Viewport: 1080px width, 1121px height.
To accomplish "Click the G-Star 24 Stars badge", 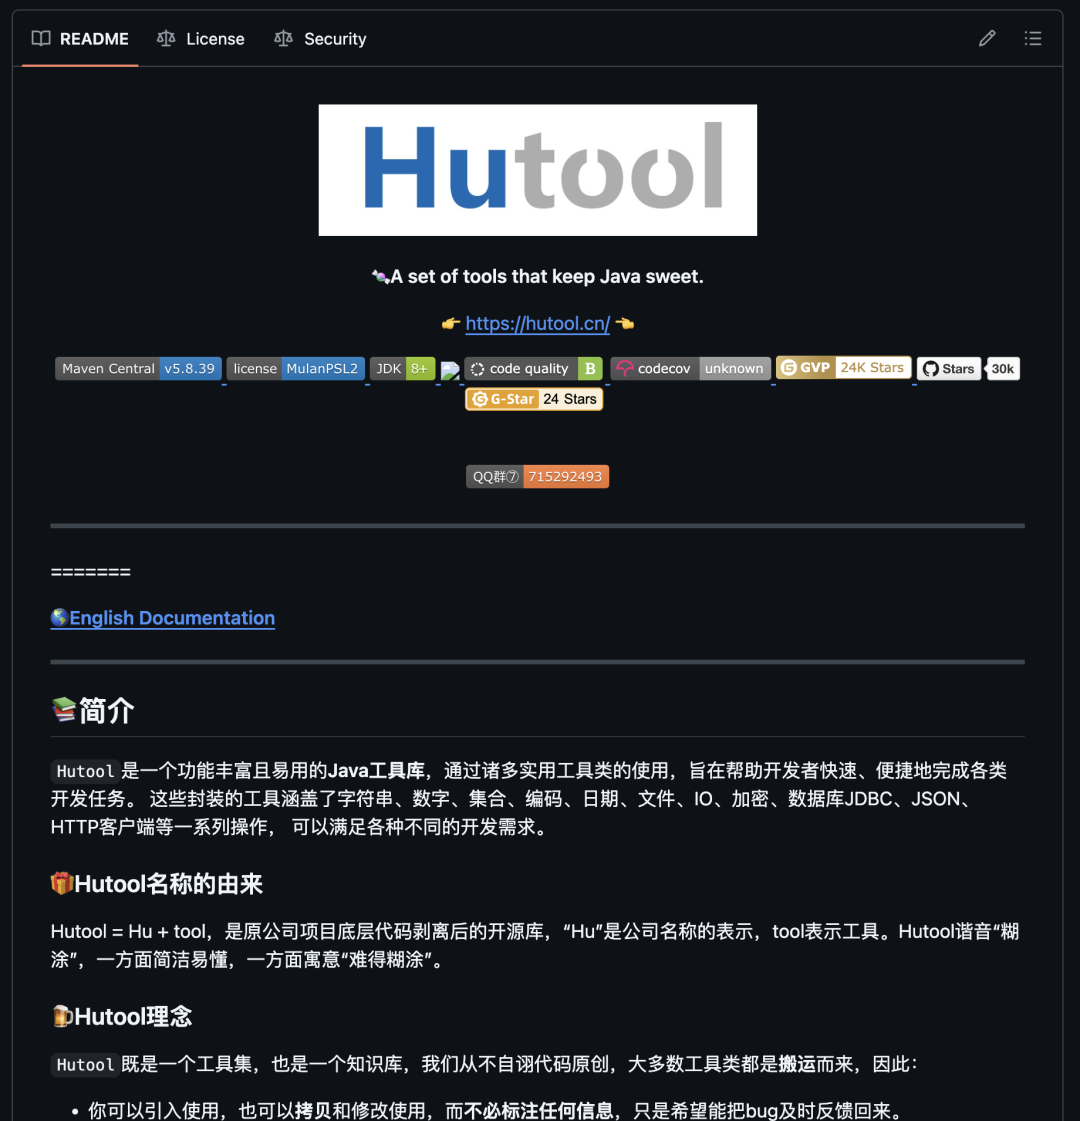I will [x=534, y=399].
